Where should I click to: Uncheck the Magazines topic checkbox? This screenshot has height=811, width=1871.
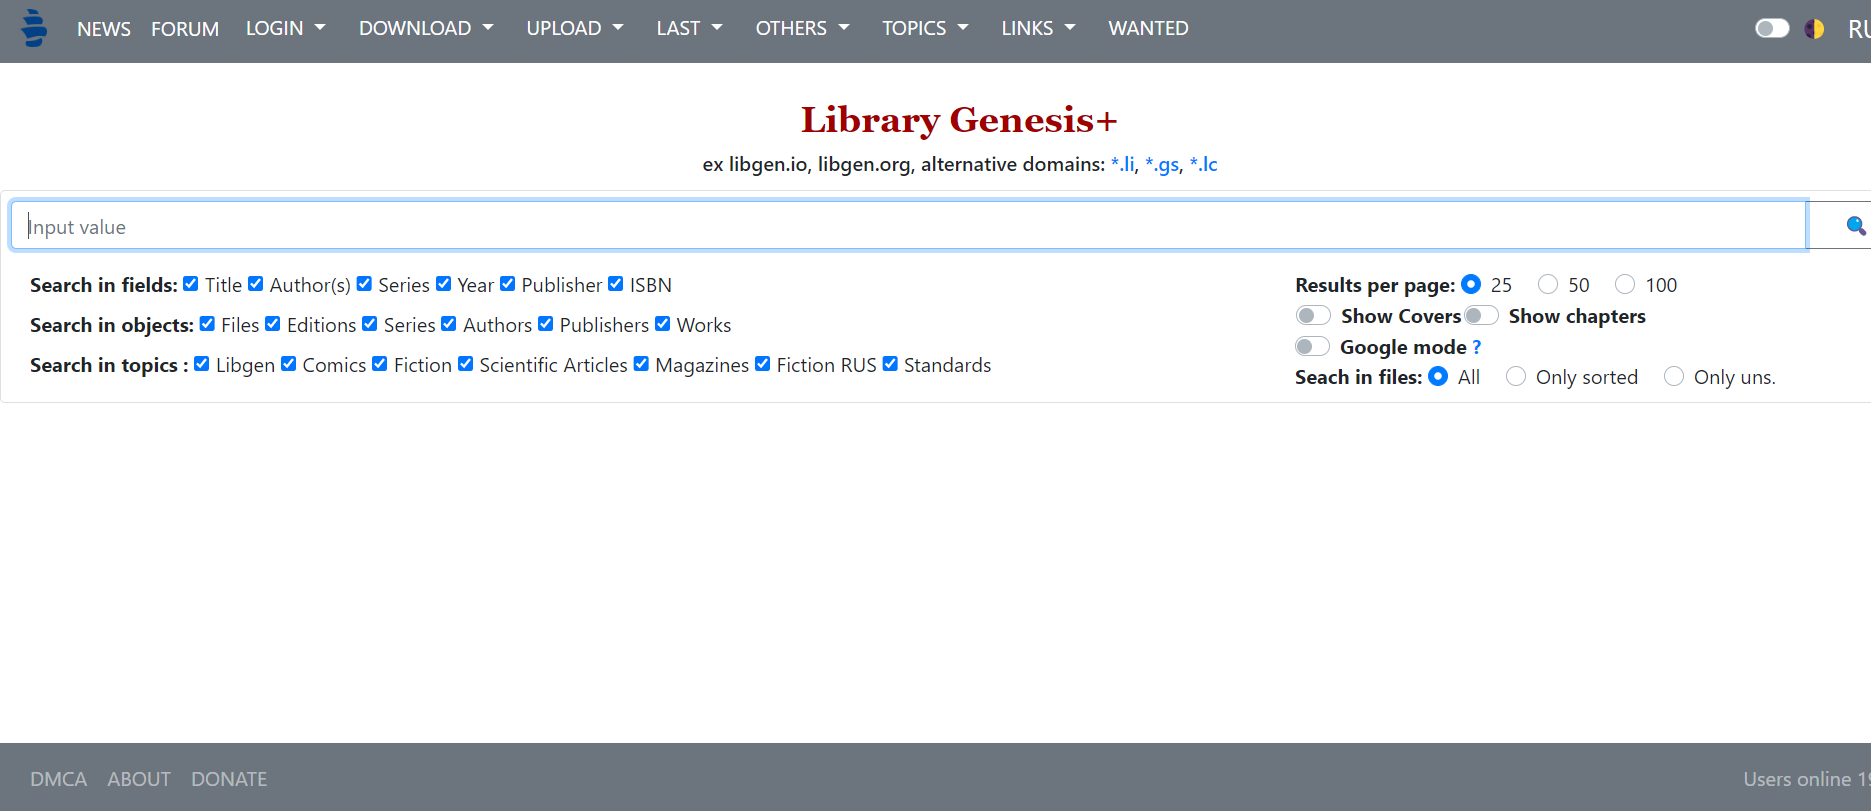coord(642,364)
